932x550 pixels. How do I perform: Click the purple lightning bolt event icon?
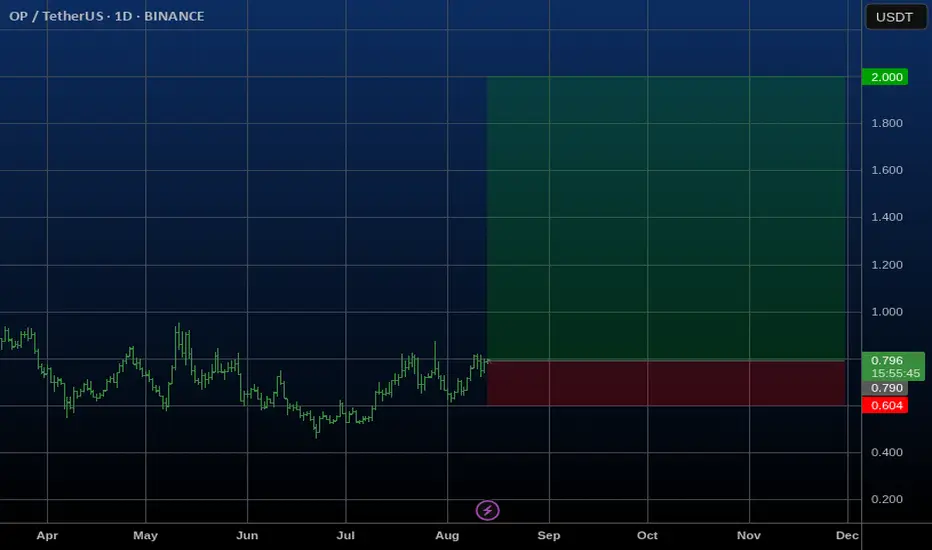(487, 510)
